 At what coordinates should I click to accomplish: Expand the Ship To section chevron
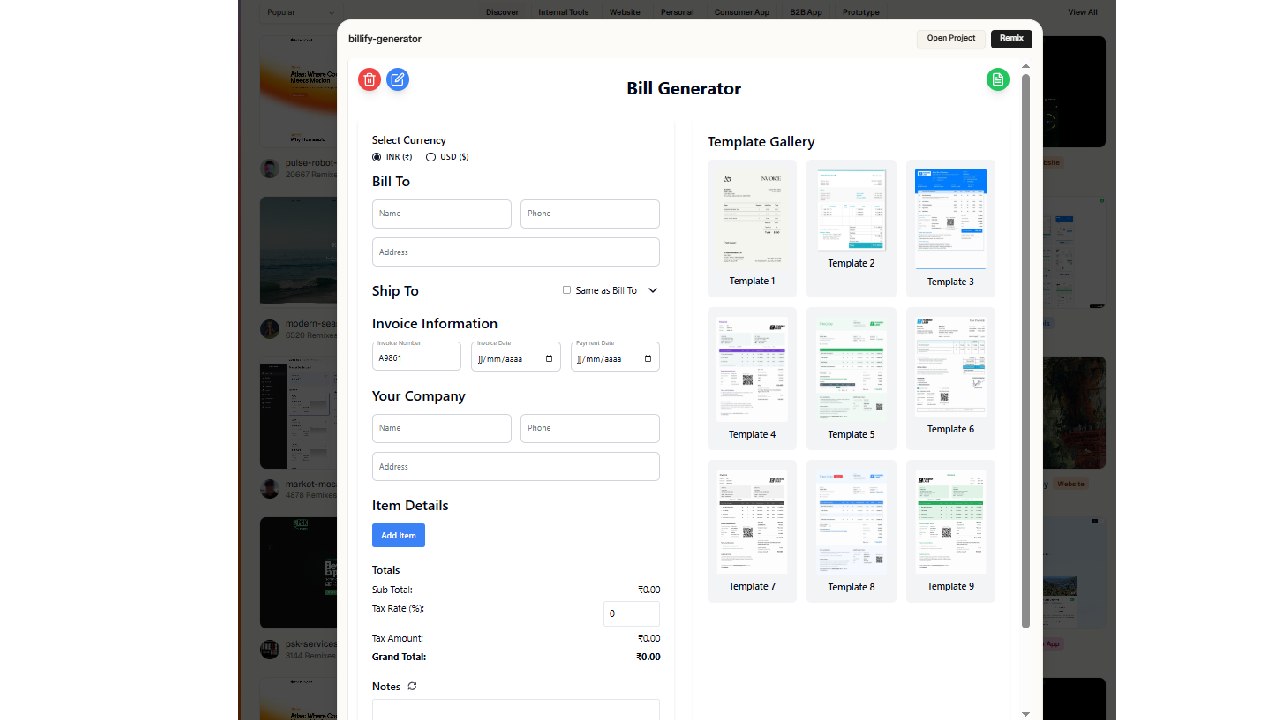tap(652, 291)
